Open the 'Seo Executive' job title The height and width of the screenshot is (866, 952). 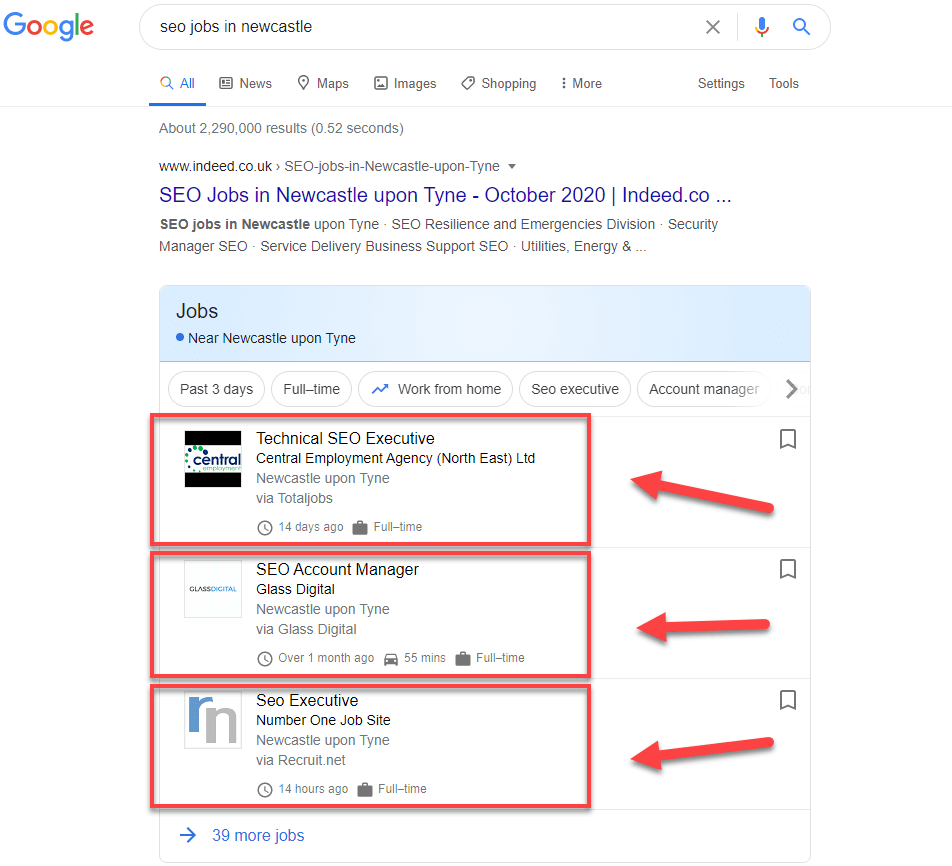[x=307, y=701]
